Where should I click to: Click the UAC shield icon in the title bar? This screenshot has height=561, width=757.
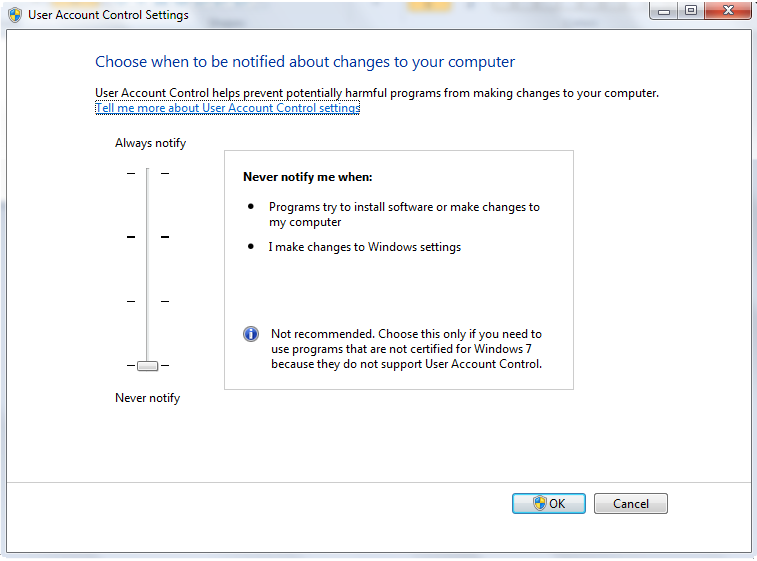point(15,14)
